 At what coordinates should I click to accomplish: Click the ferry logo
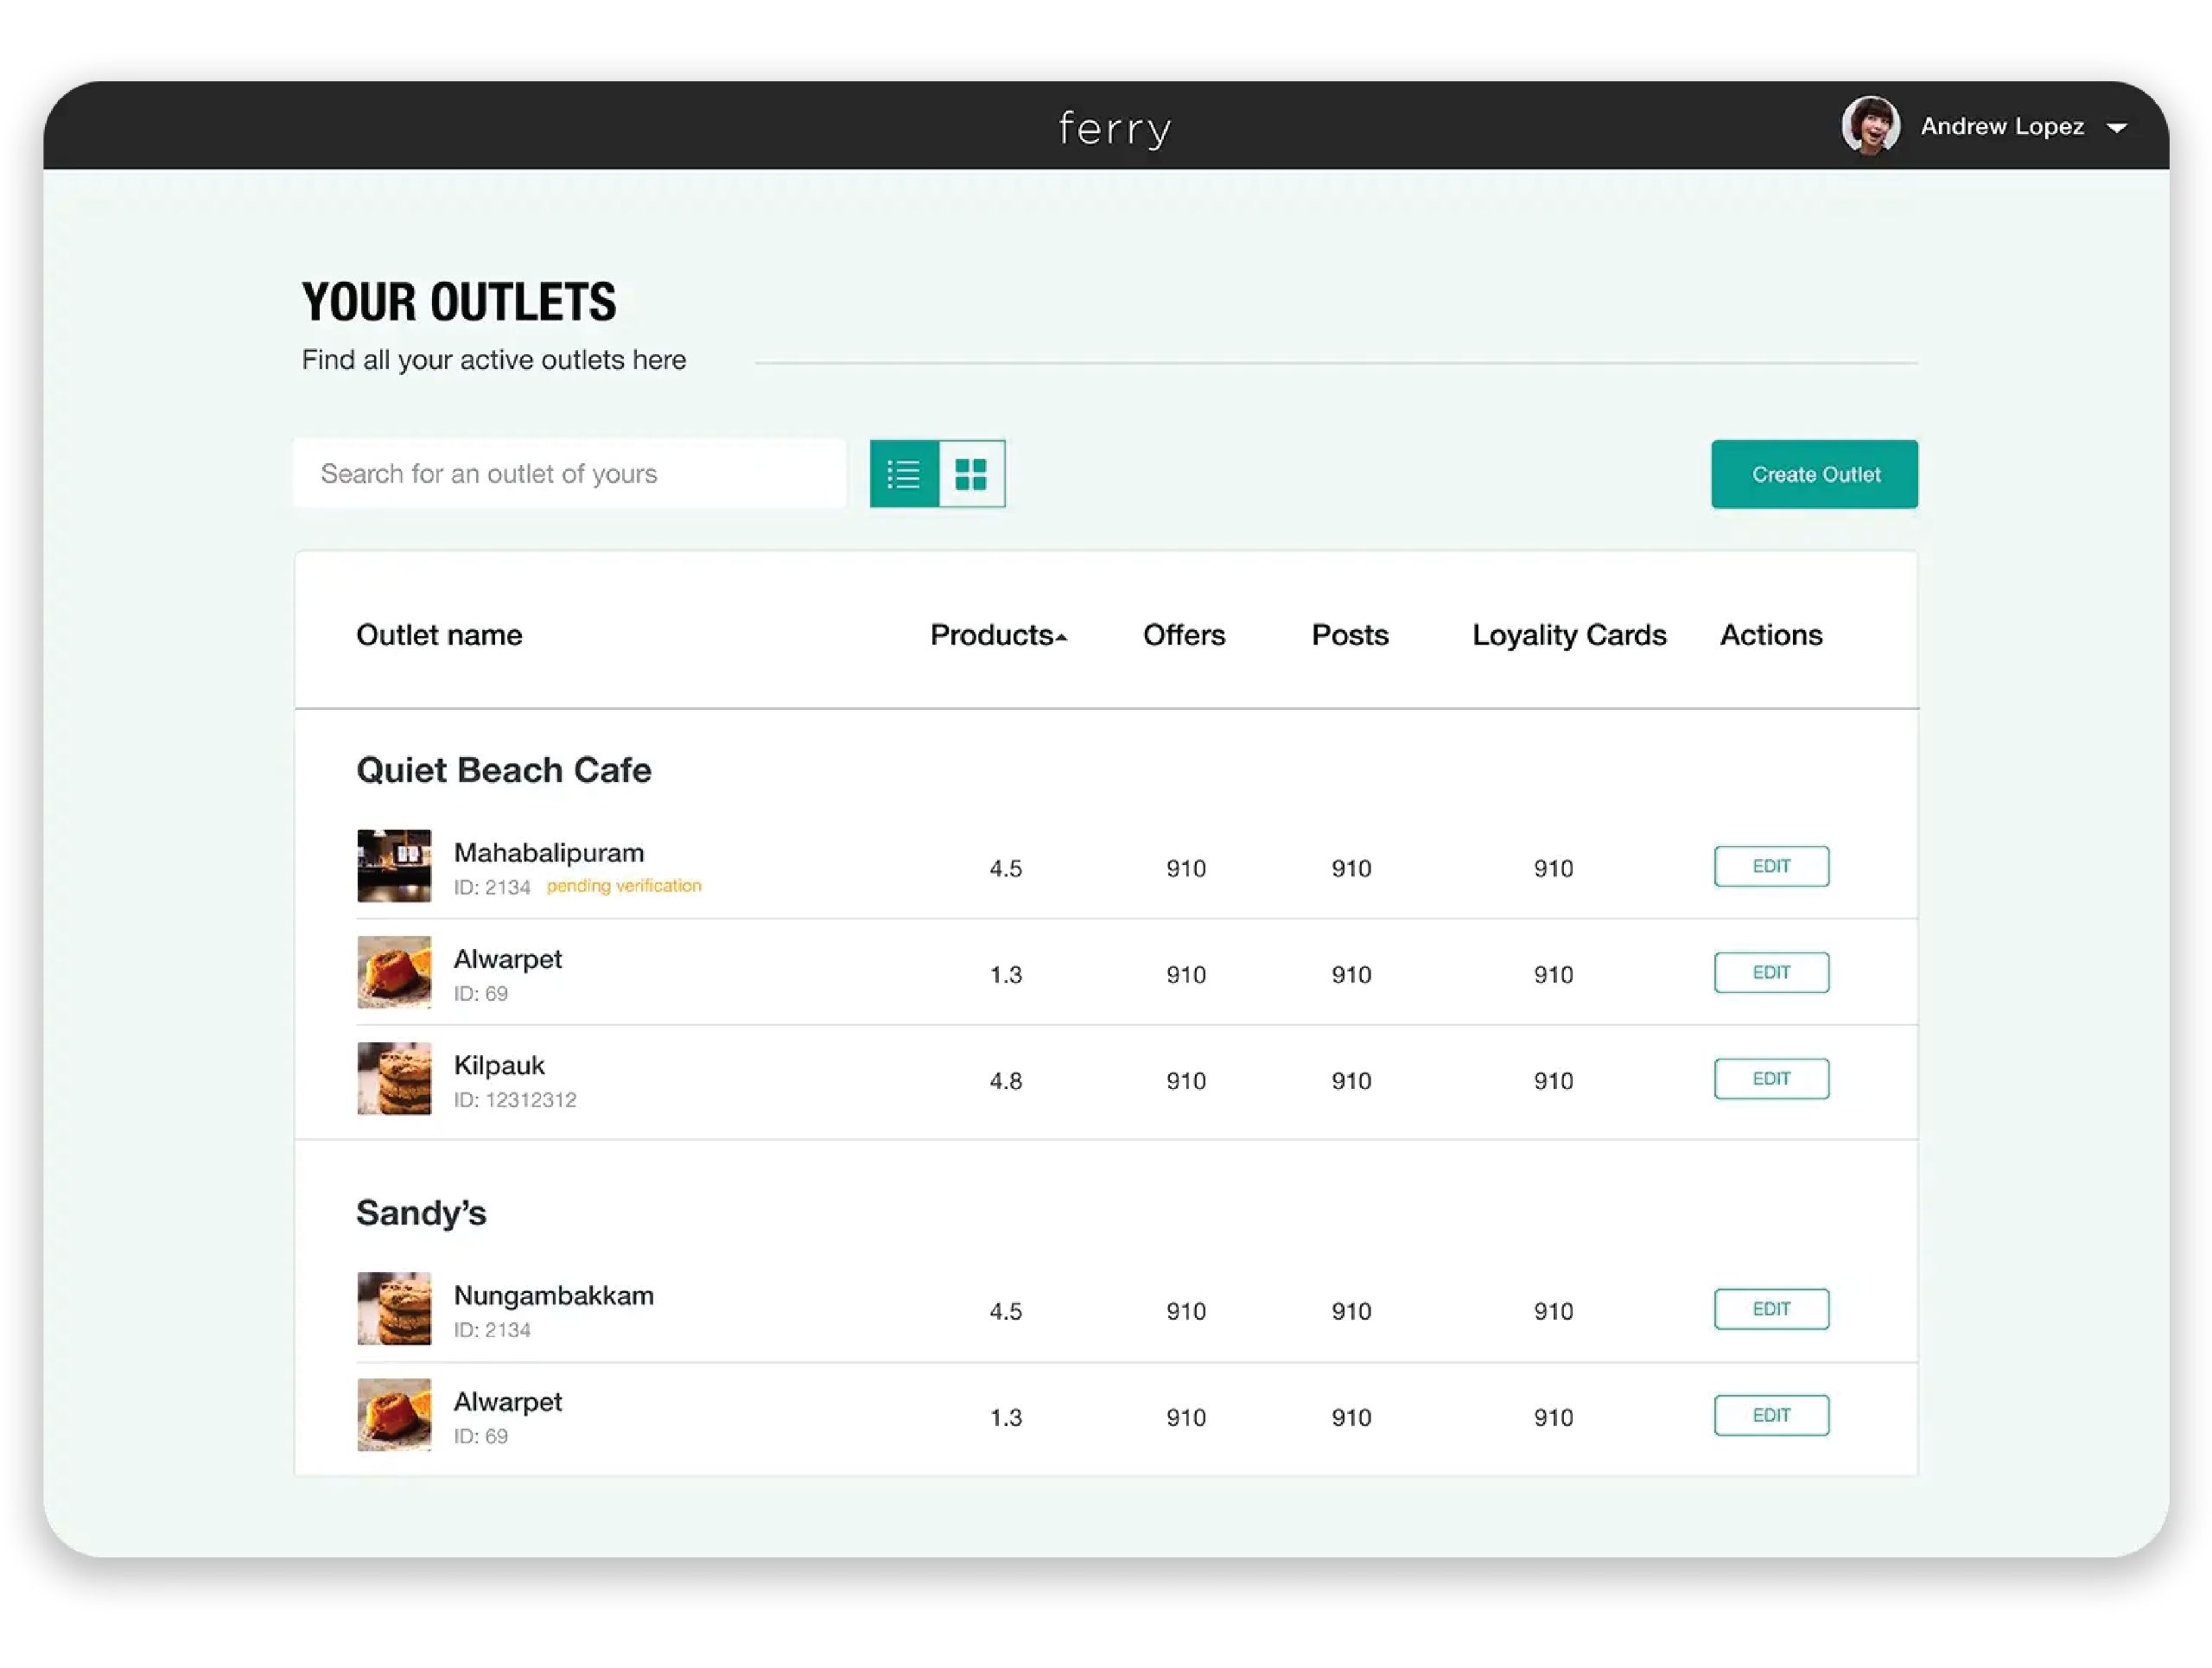[x=1114, y=129]
